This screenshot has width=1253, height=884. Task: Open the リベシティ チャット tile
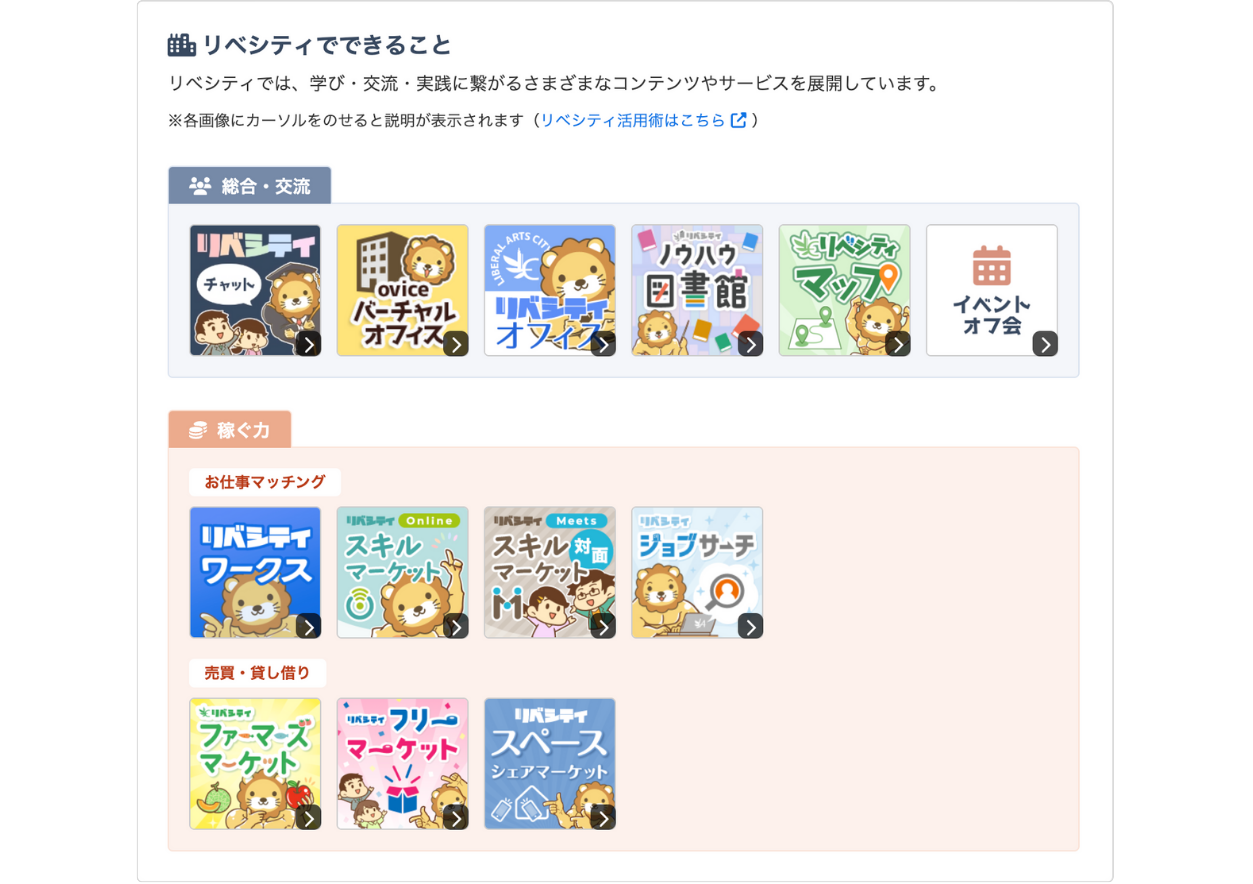[255, 290]
